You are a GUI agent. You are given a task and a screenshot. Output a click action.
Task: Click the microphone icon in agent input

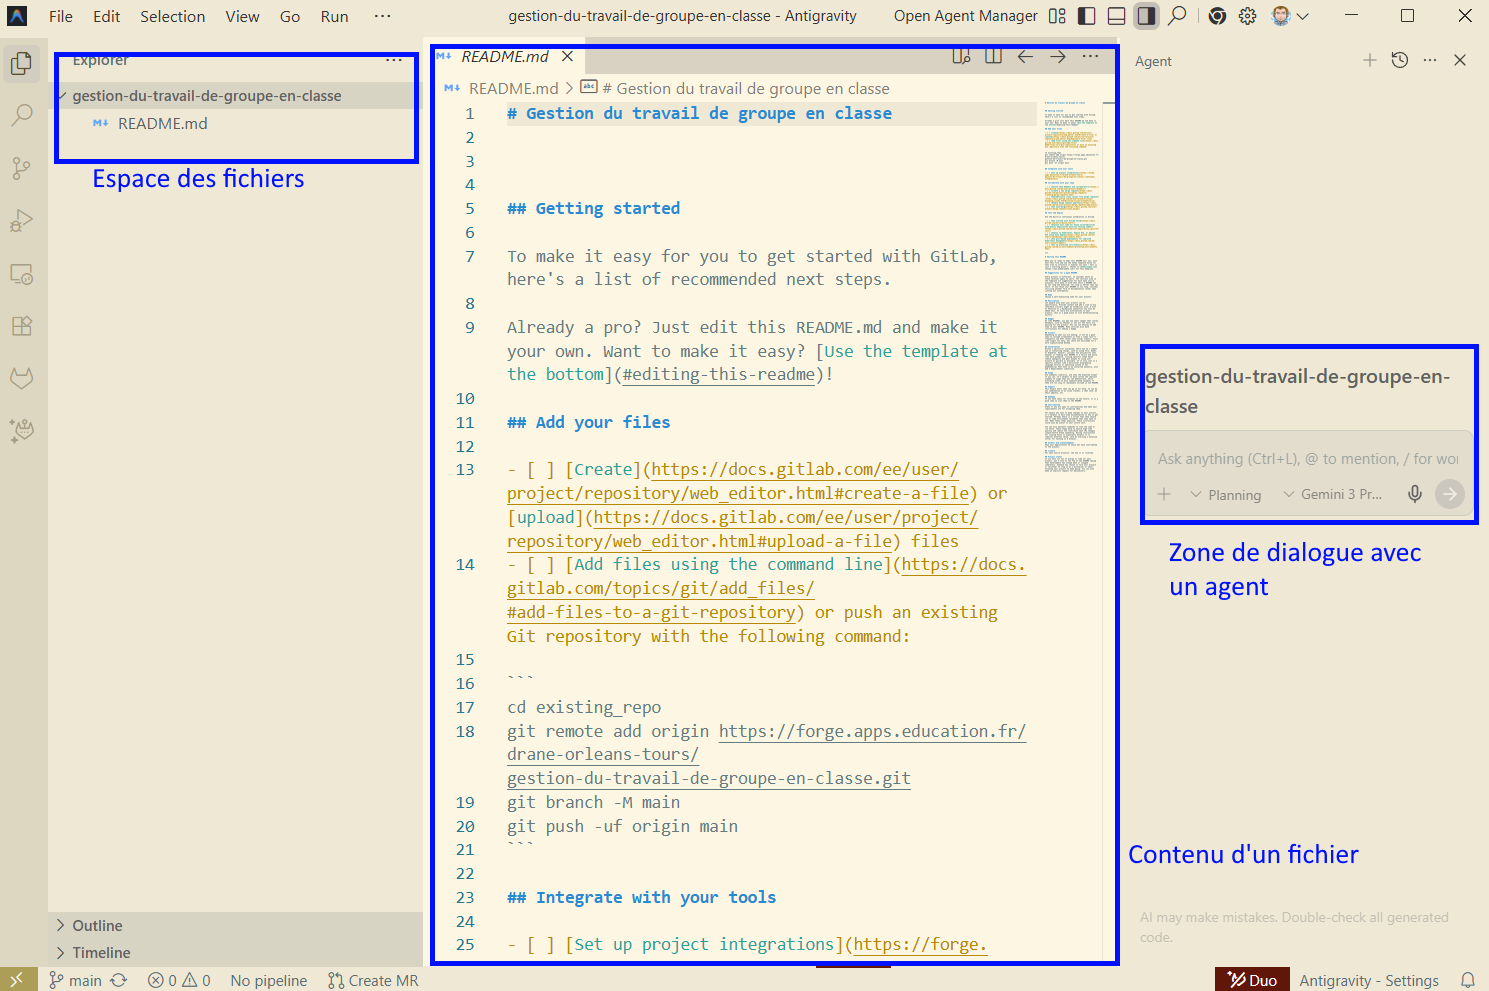coord(1414,494)
